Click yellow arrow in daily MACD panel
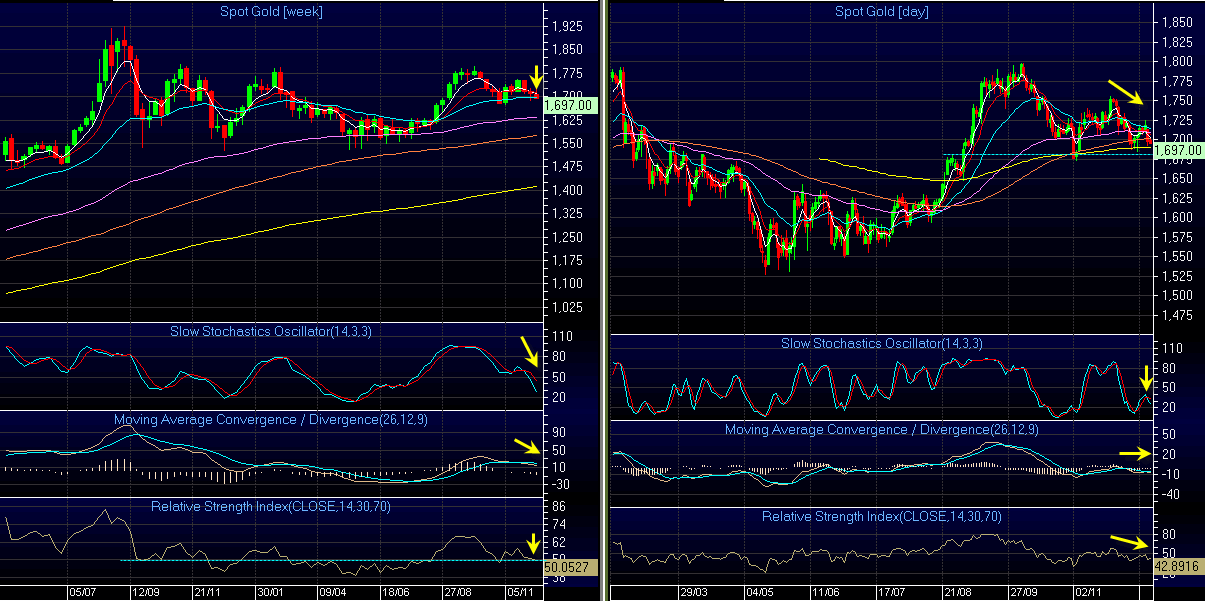This screenshot has height=601, width=1205. pos(1134,453)
